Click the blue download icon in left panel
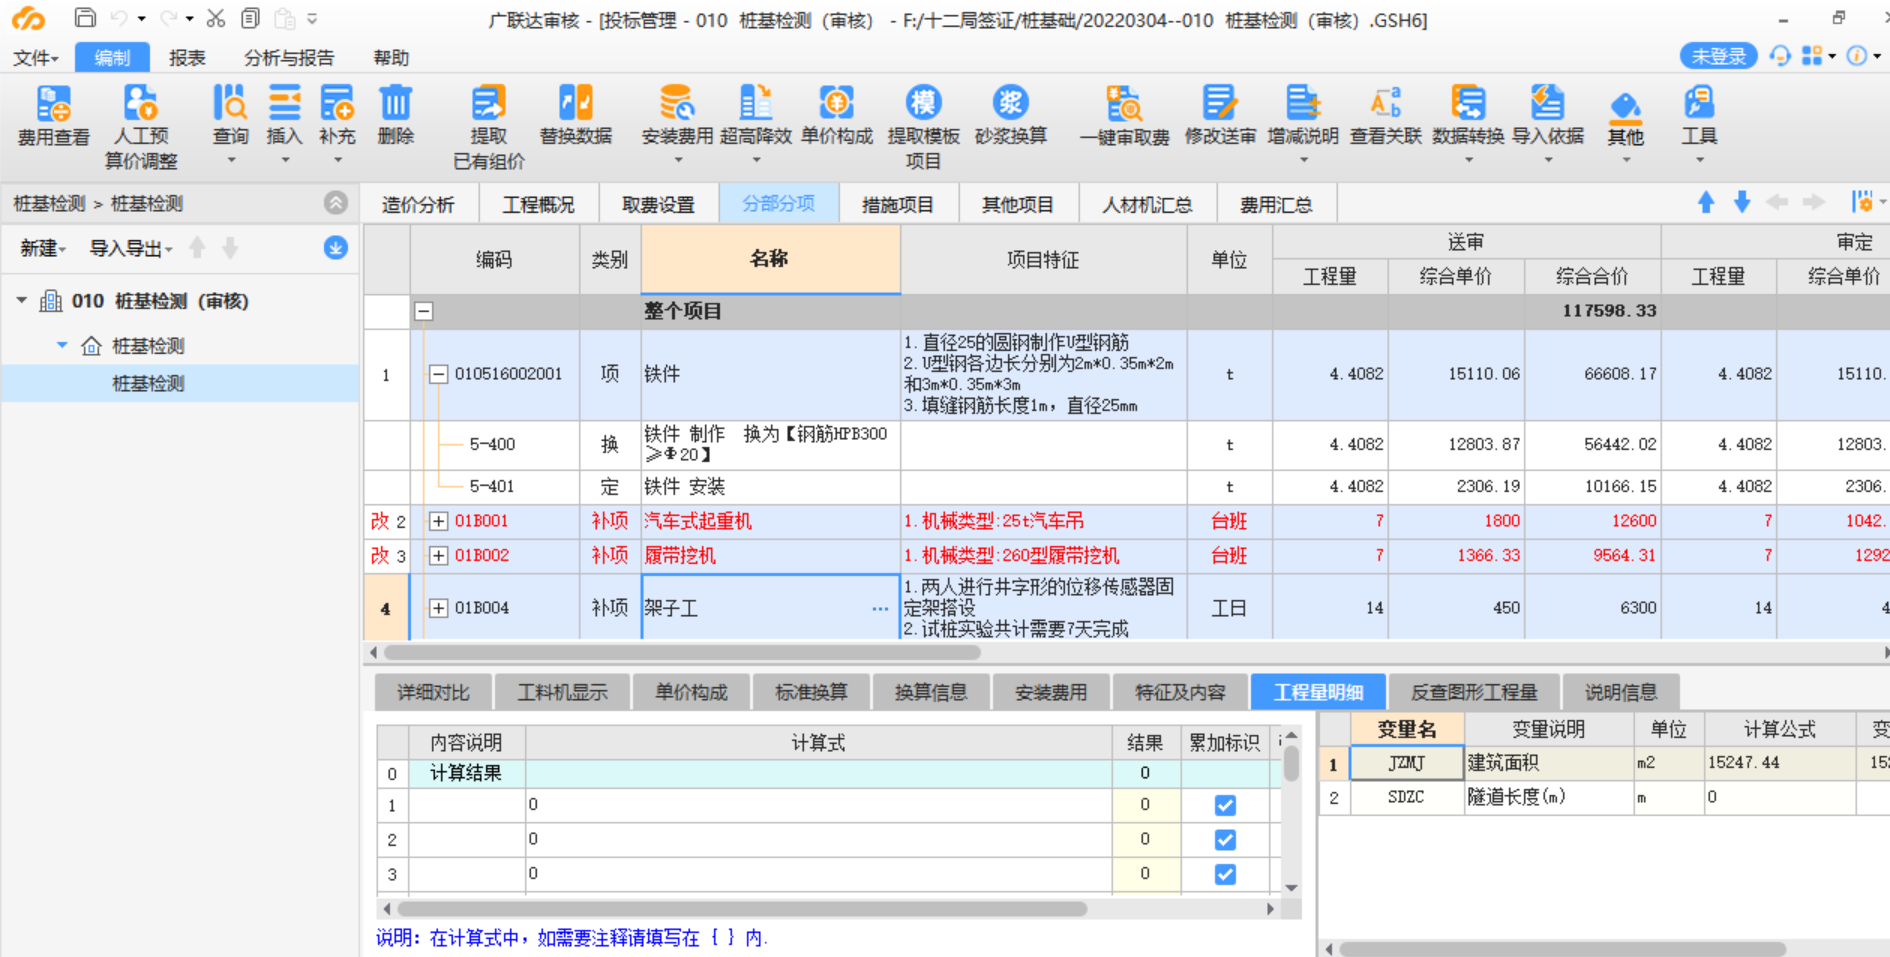Image resolution: width=1890 pixels, height=957 pixels. (336, 247)
